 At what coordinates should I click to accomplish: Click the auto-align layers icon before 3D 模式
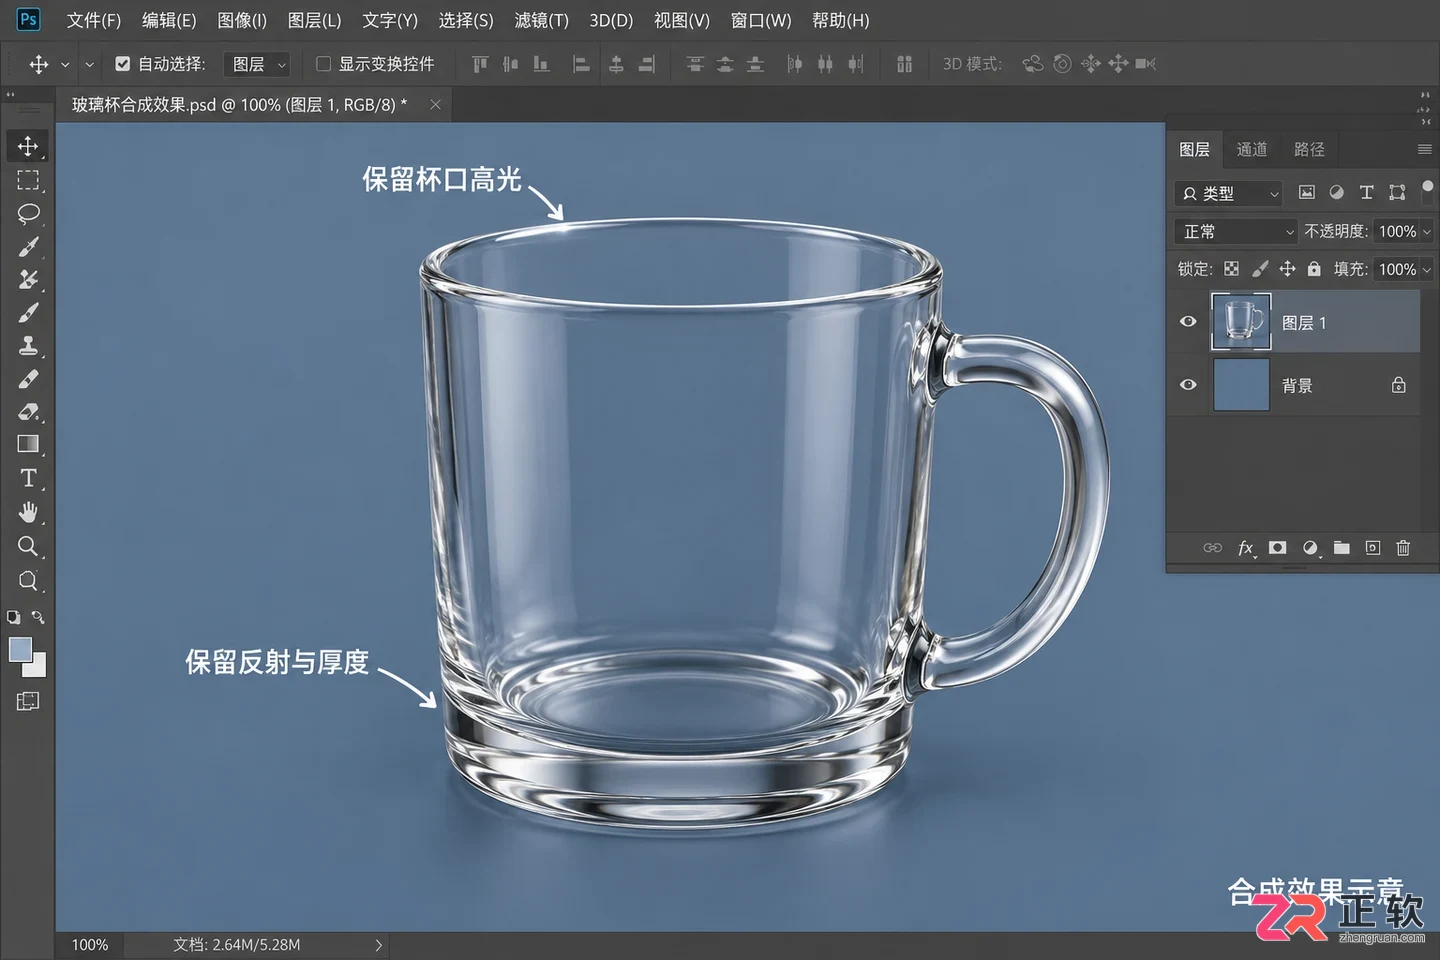click(904, 64)
